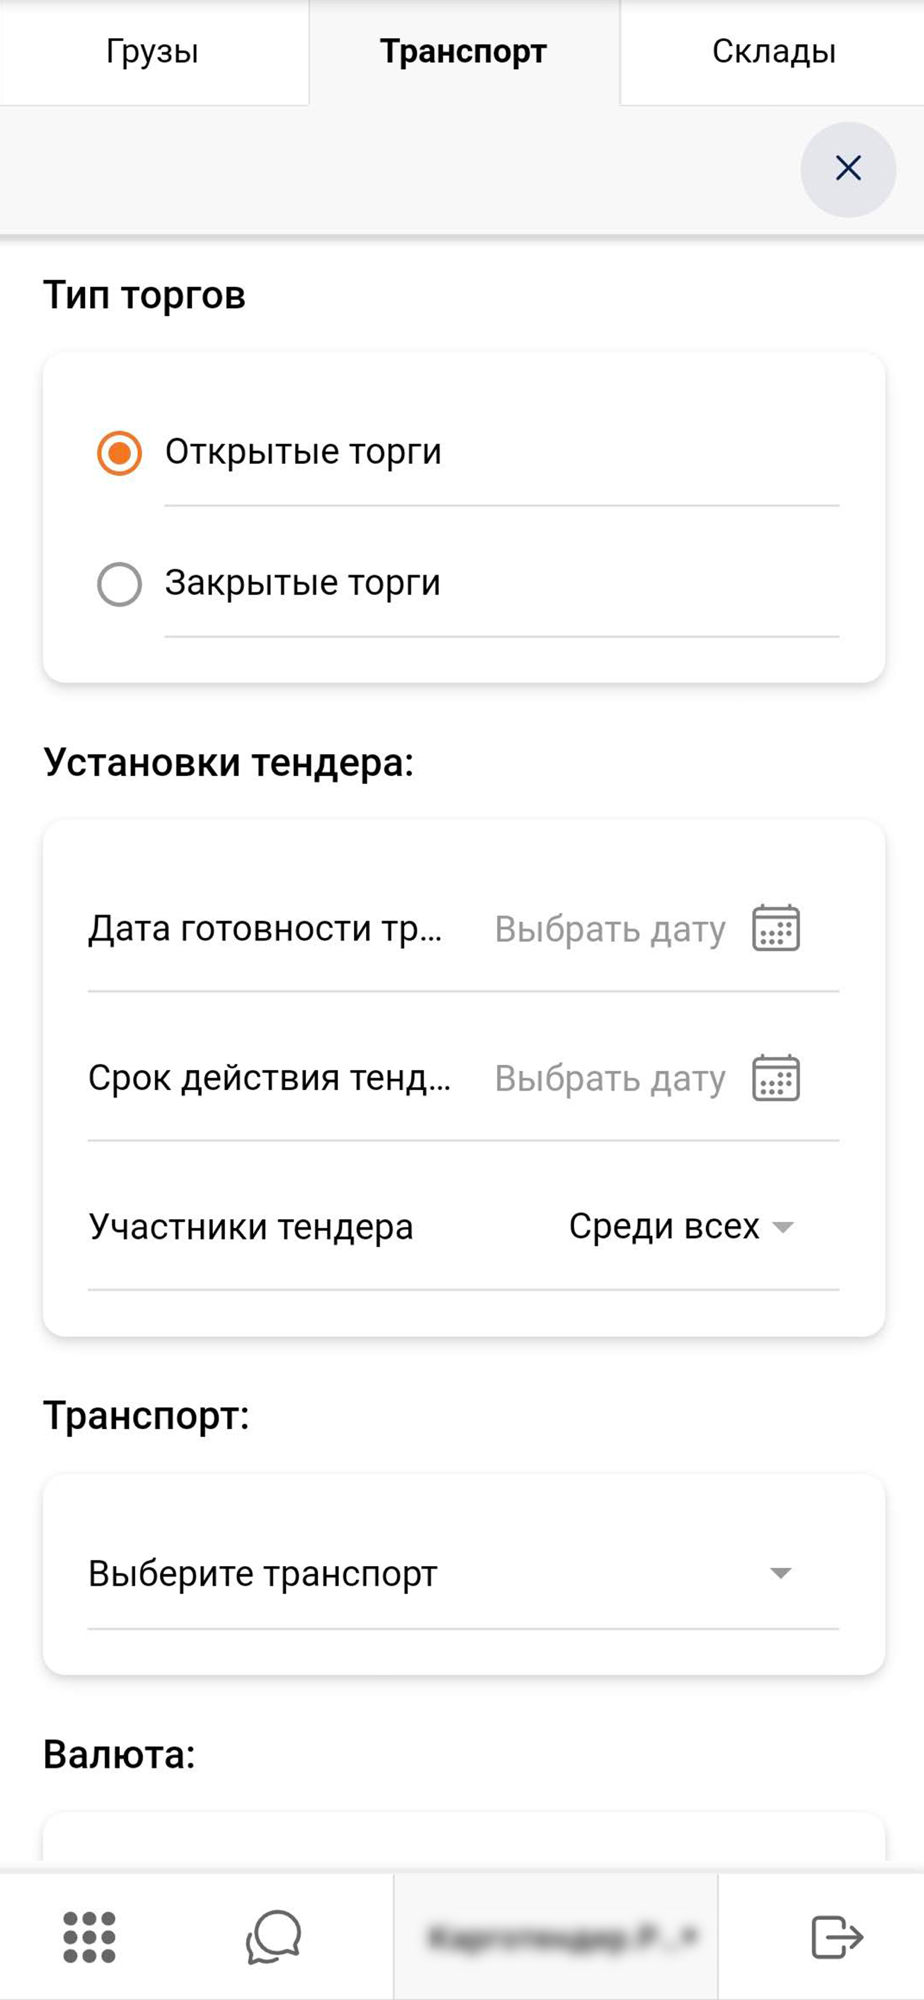Expand the Среди всех participants dropdown

pos(681,1227)
